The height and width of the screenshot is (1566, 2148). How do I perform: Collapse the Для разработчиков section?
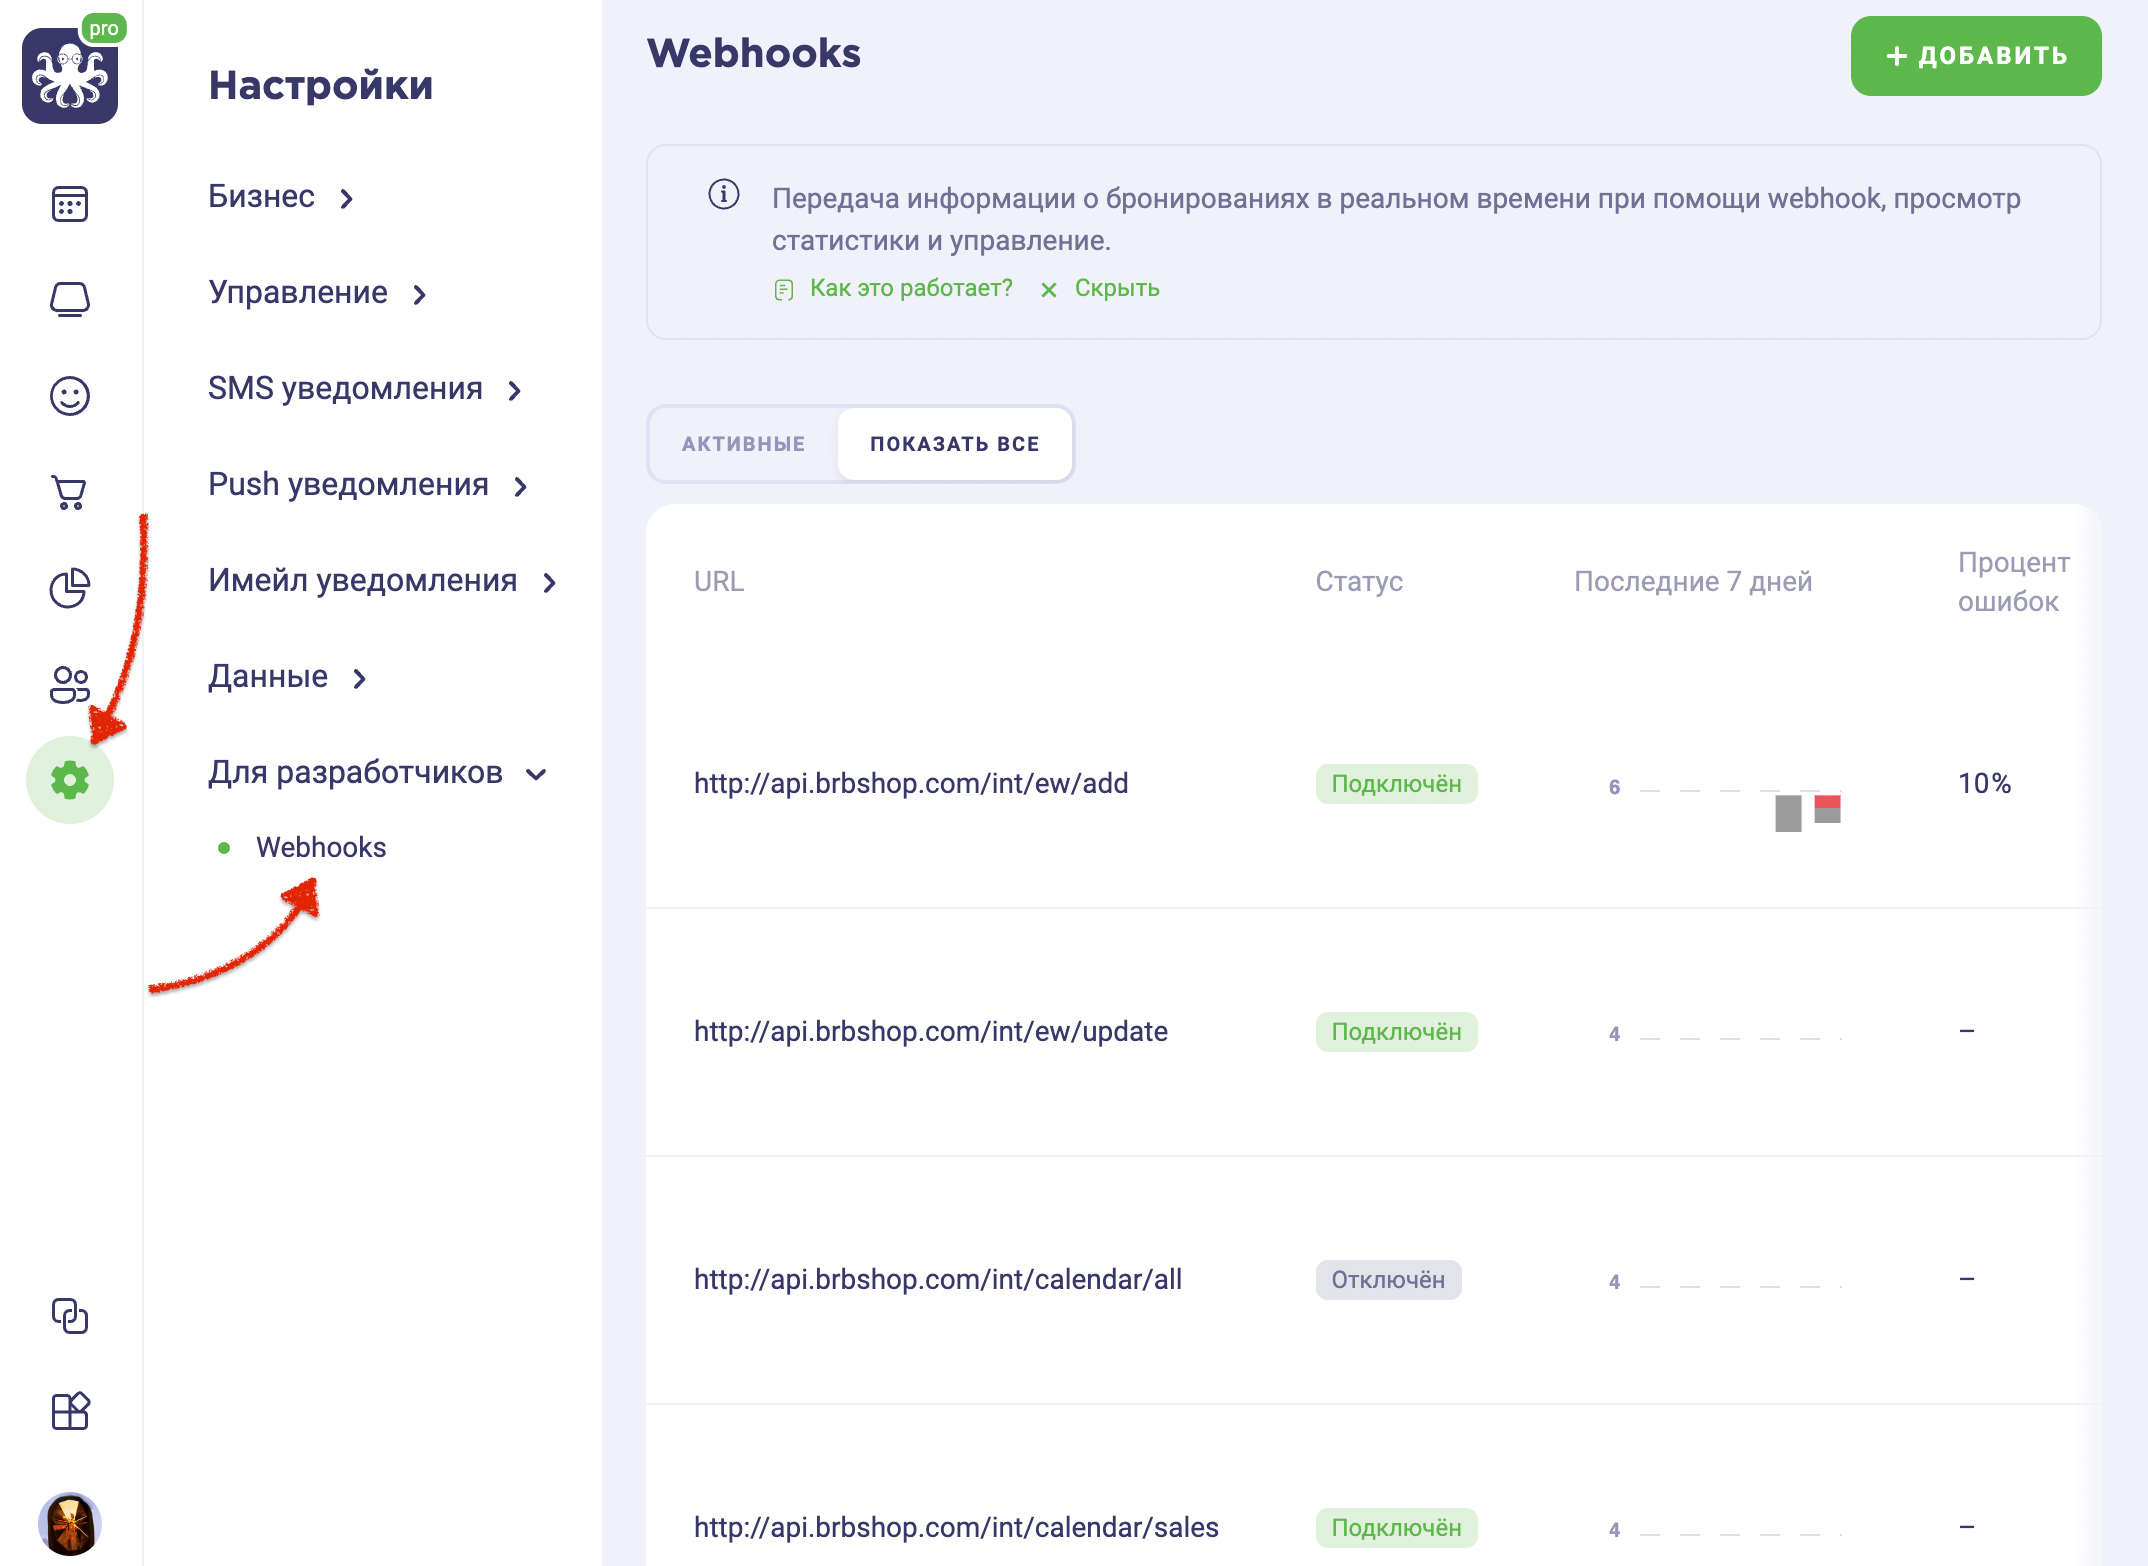[378, 773]
